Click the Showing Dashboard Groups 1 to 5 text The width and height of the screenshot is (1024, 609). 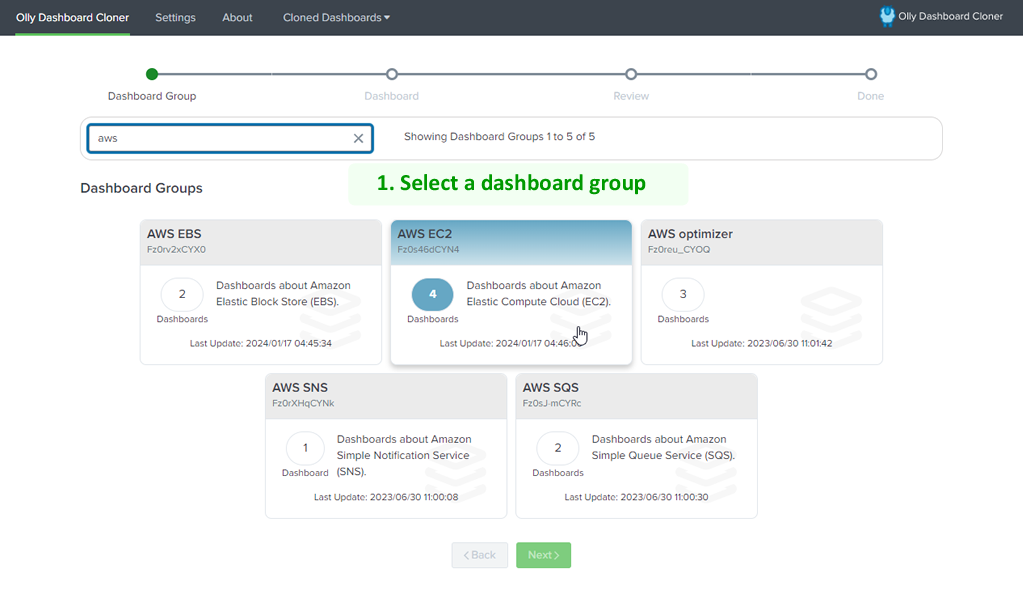500,136
